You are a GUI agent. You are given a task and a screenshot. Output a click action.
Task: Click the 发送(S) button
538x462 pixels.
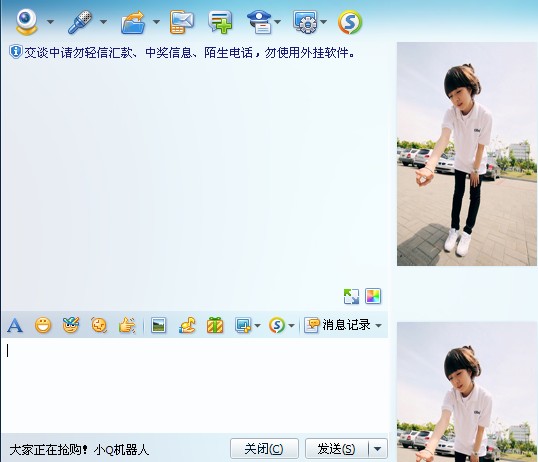(x=337, y=449)
